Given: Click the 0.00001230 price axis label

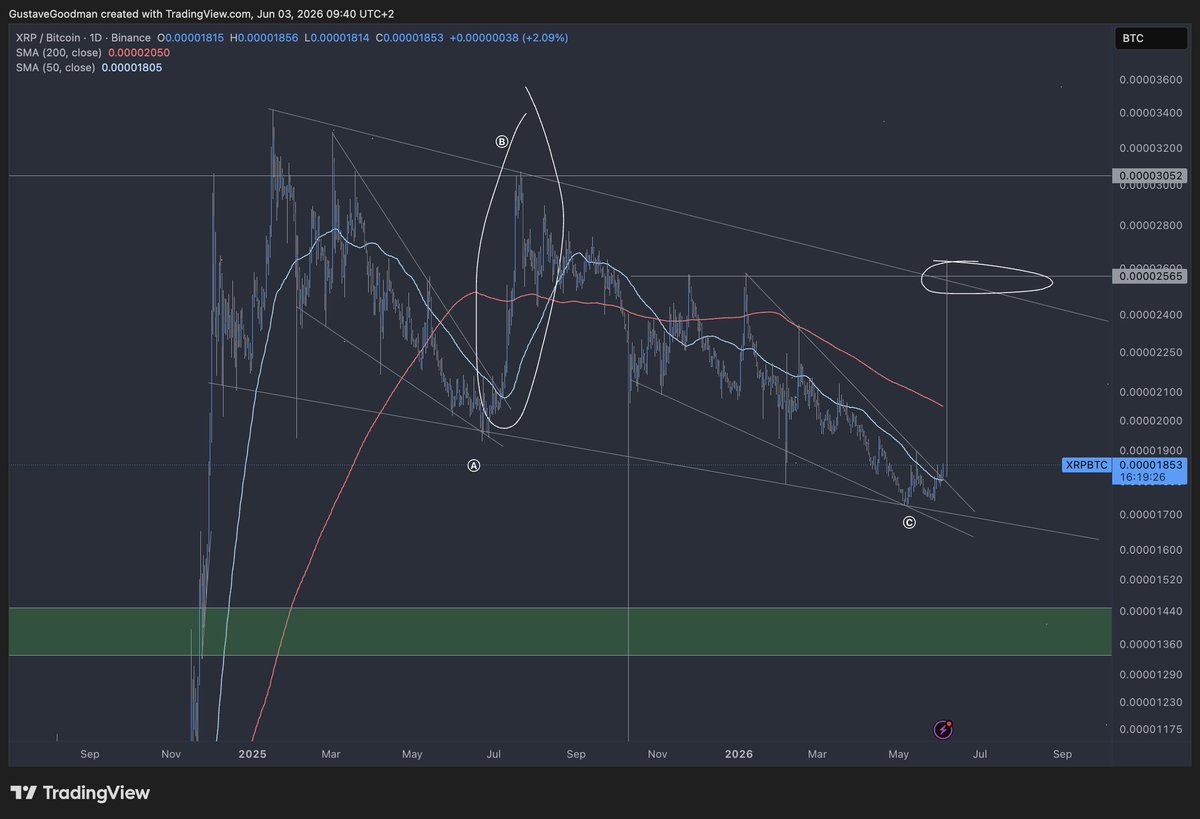Looking at the screenshot, I should coord(1151,703).
